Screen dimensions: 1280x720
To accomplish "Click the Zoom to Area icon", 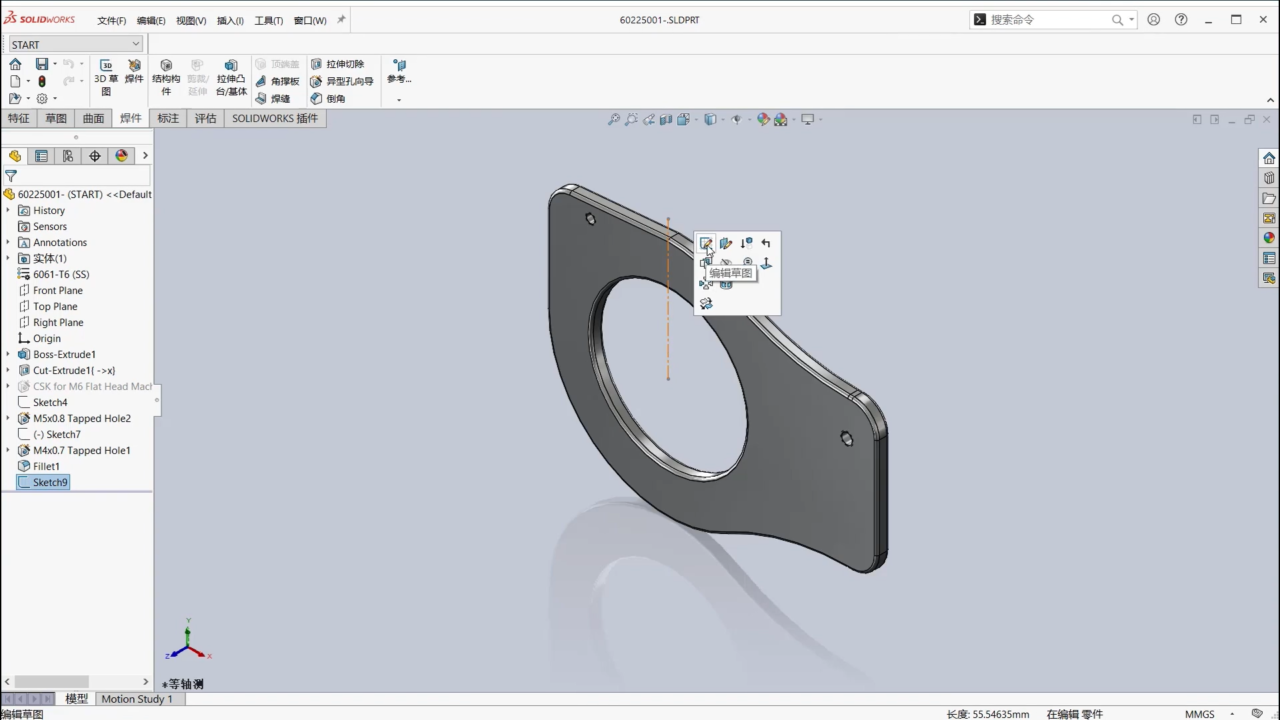I will (x=631, y=119).
